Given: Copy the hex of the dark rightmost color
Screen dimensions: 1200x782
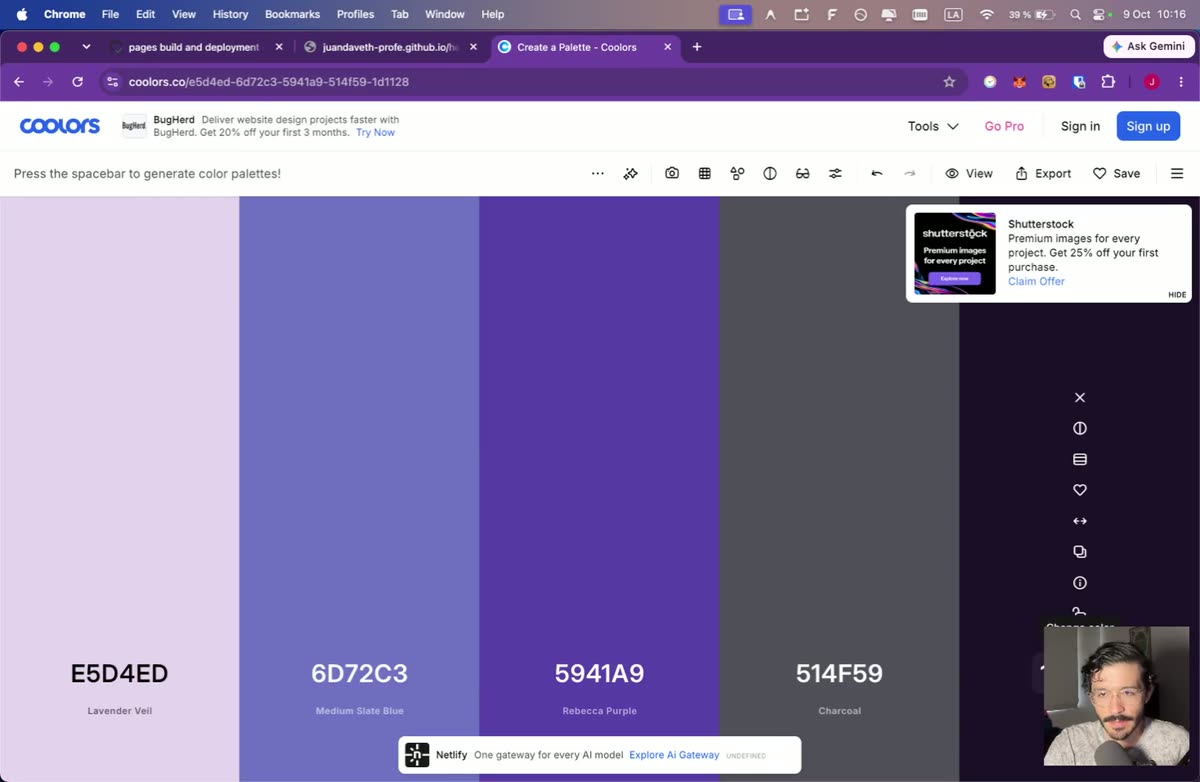Looking at the screenshot, I should click(1080, 552).
